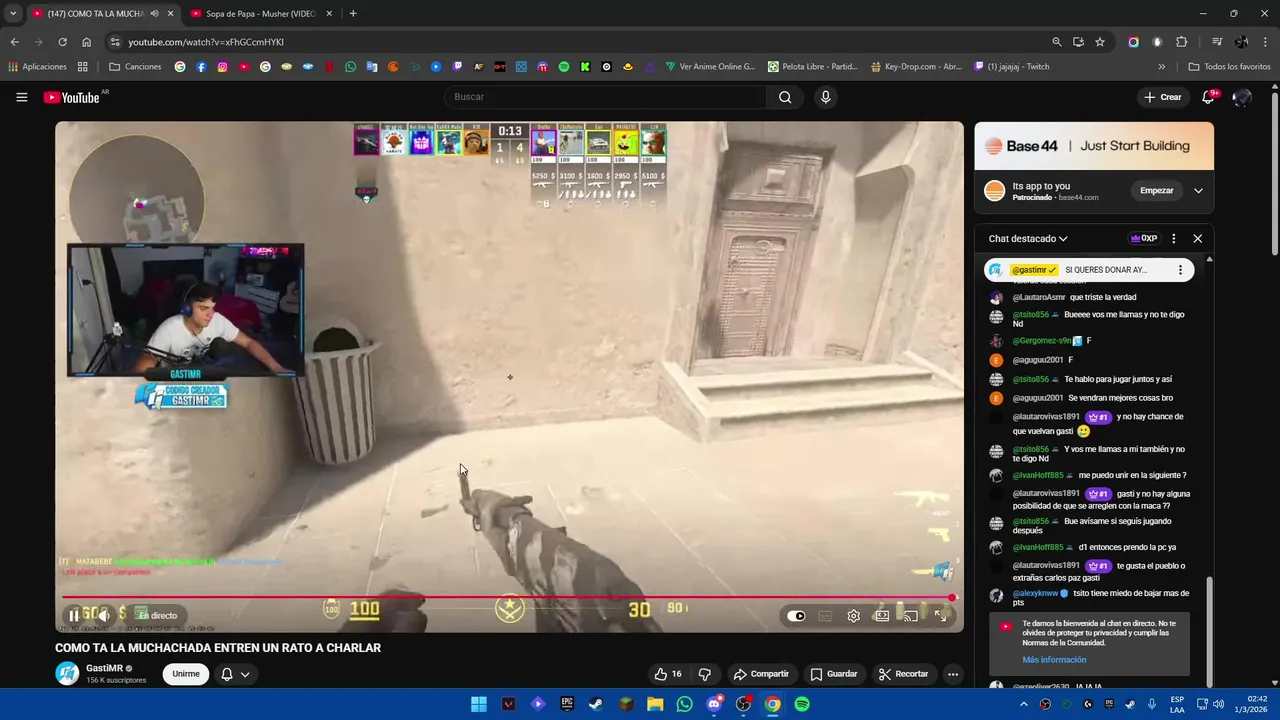Join the channel with Unirme
The height and width of the screenshot is (720, 1280).
(x=186, y=674)
